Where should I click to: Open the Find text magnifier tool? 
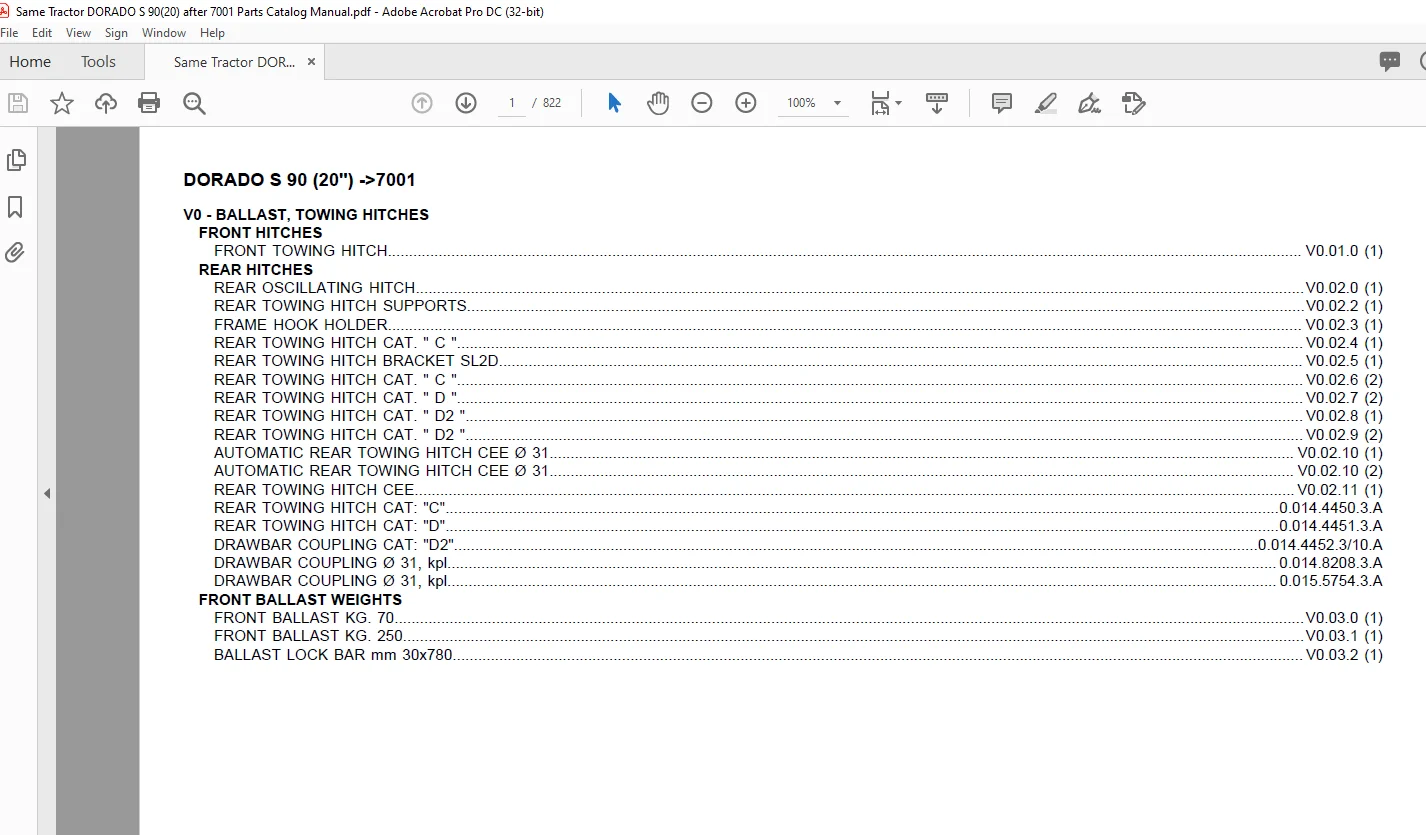pos(194,103)
